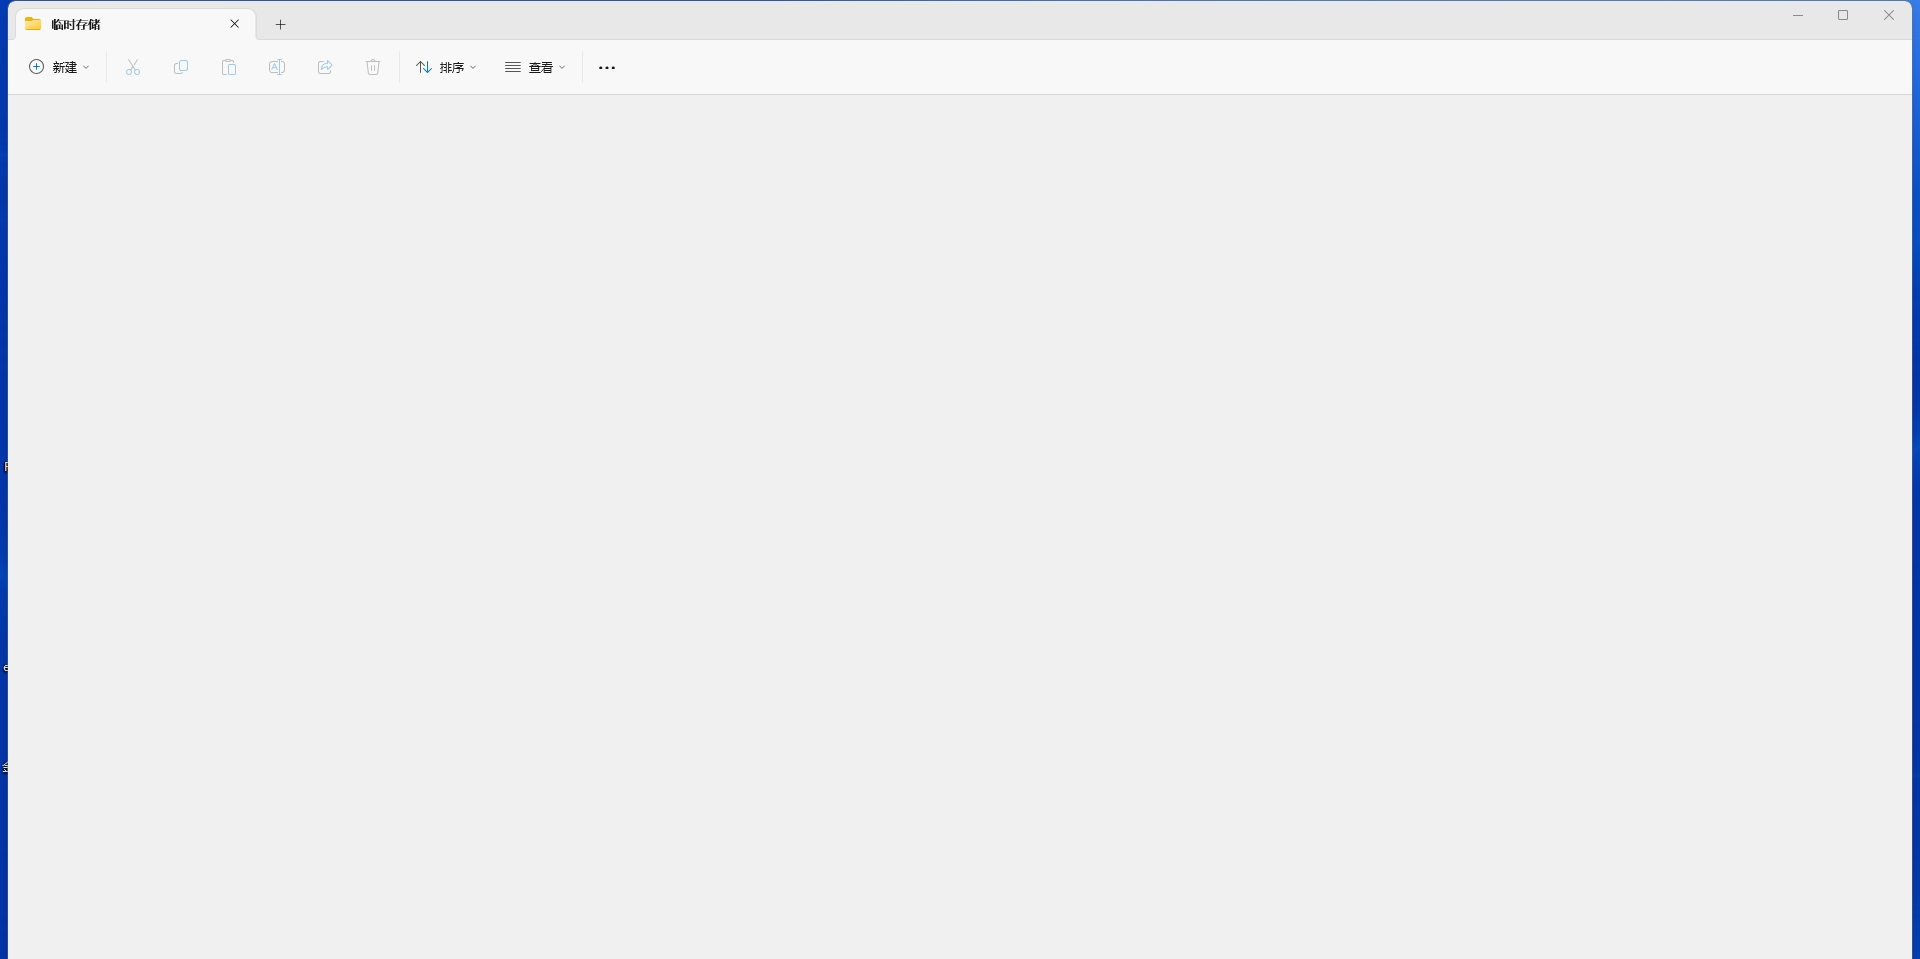Add a new tab with plus button
This screenshot has height=959, width=1920.
281,24
